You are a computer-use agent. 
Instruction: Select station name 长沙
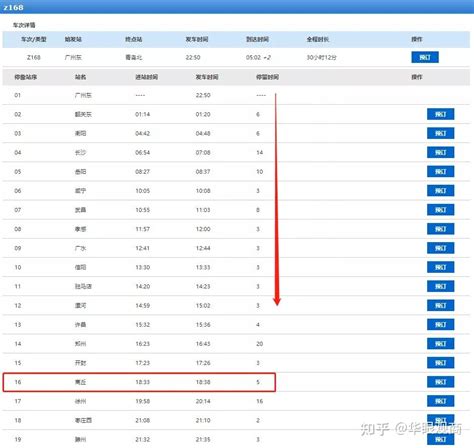coord(80,153)
